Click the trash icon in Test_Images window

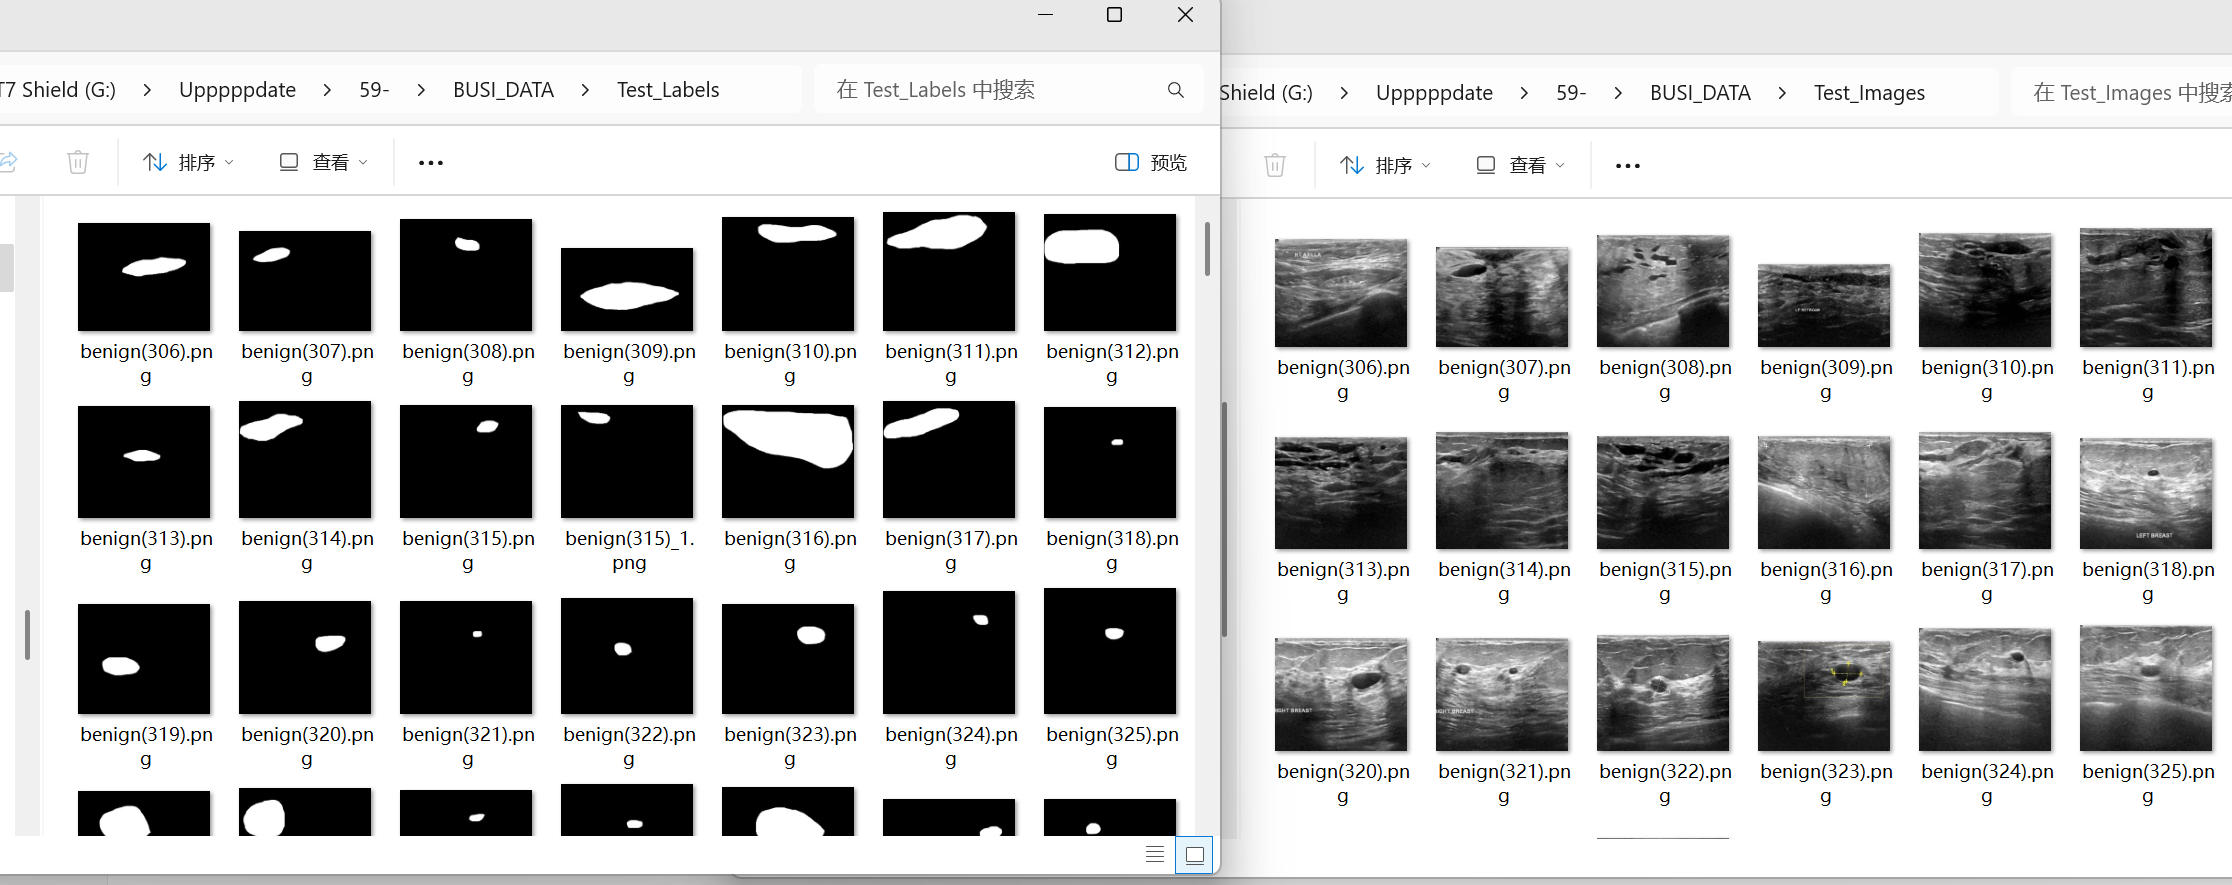click(1275, 165)
